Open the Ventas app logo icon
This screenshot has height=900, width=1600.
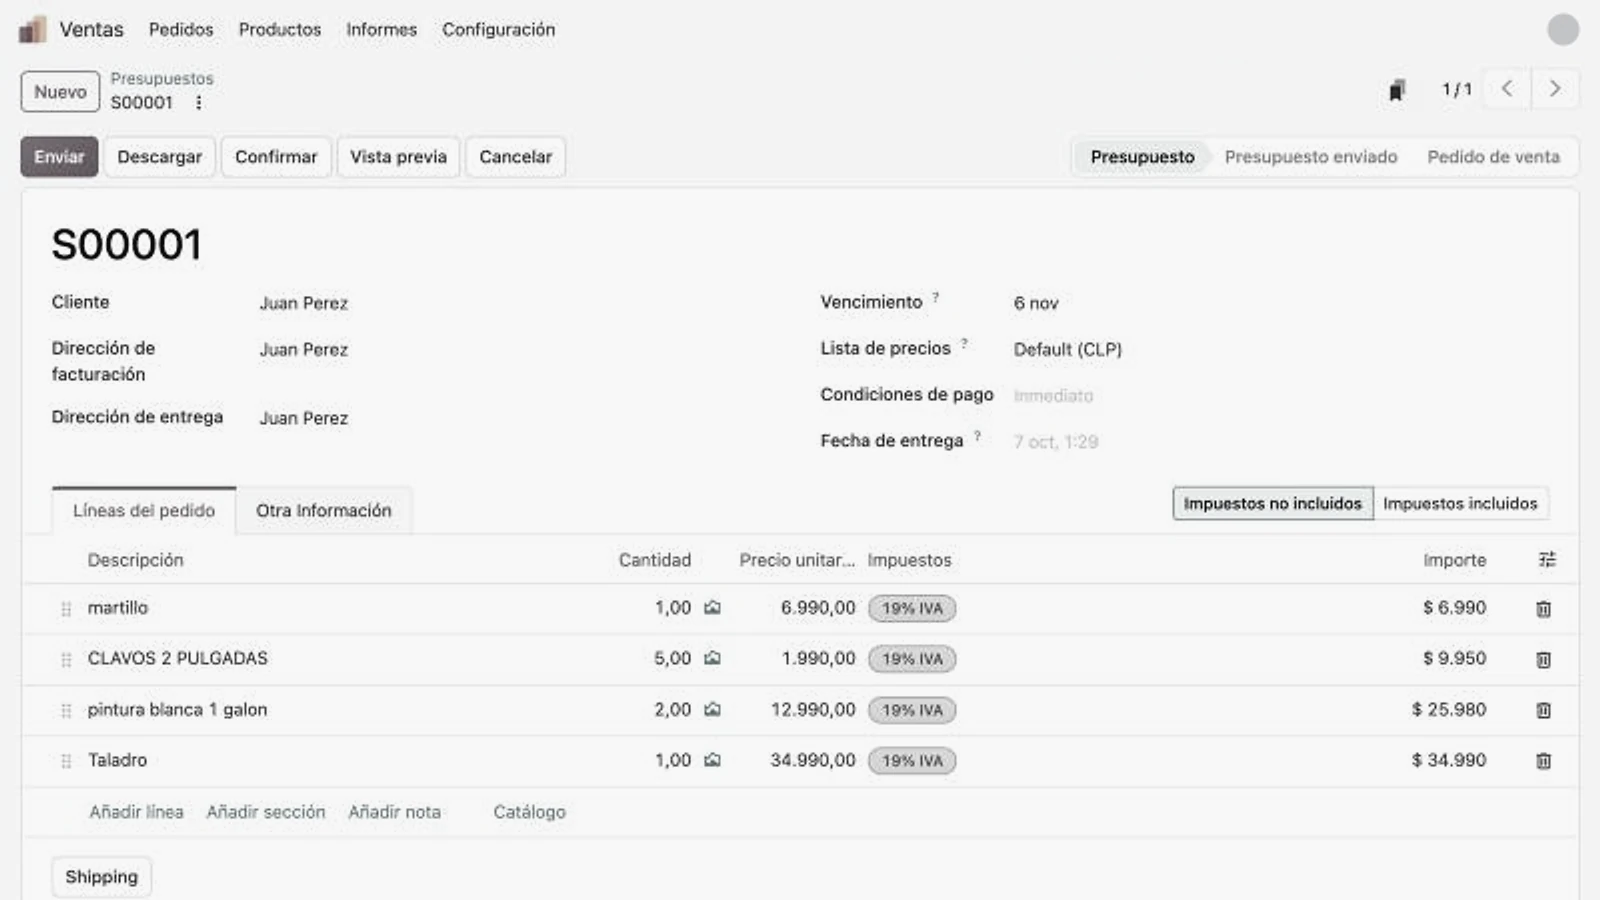32,30
